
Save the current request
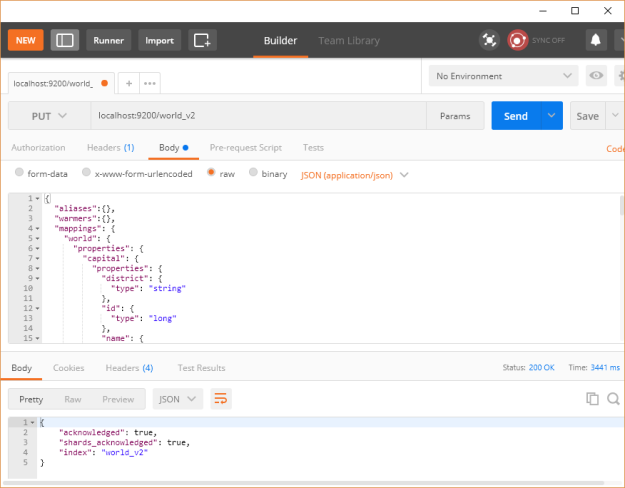click(588, 116)
